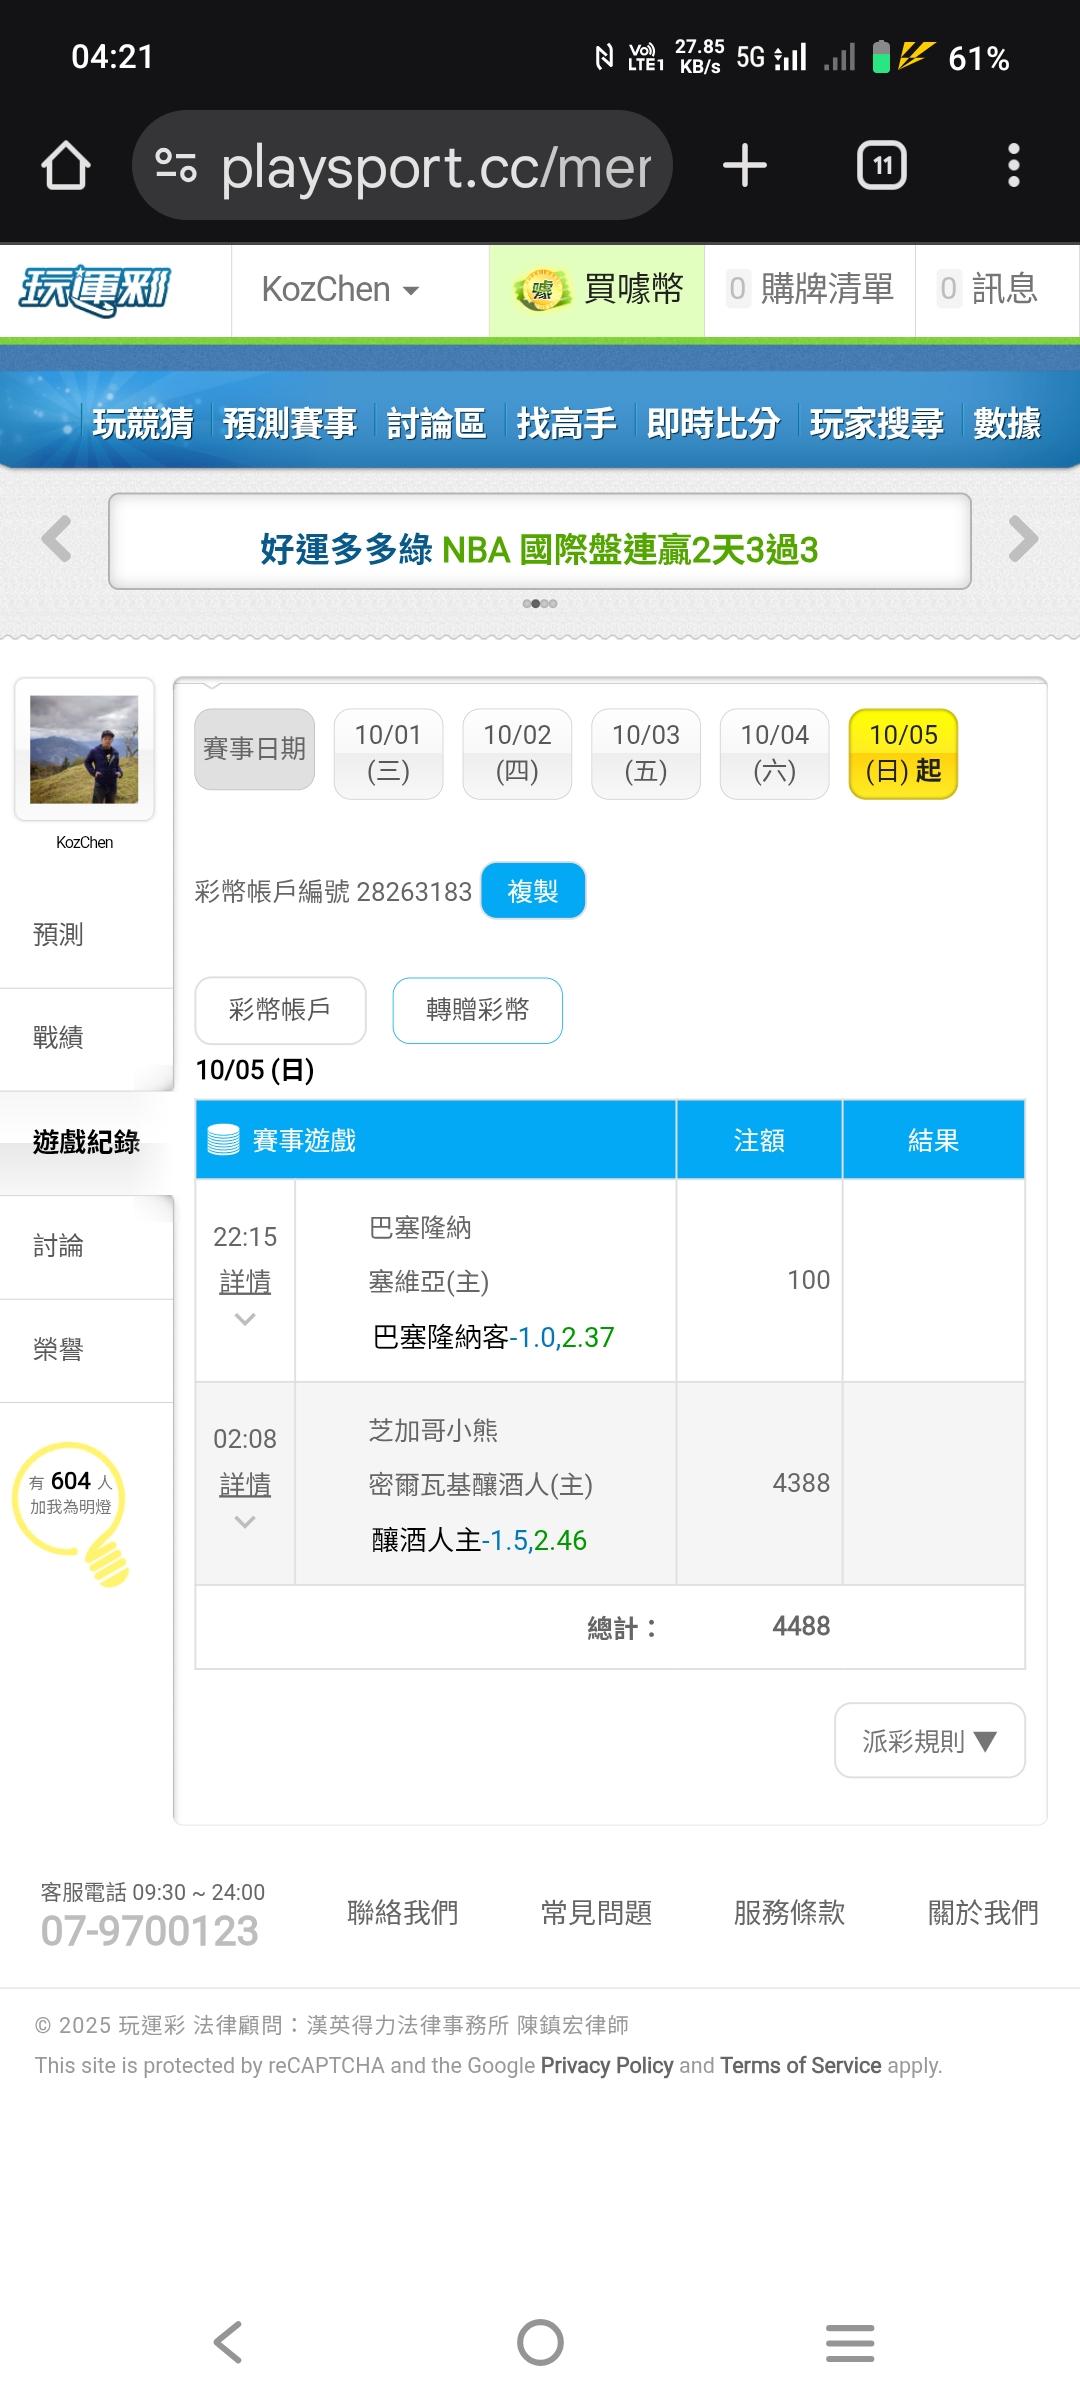Open Google Privacy Policy link
This screenshot has width=1080, height=2400.
tap(607, 2066)
